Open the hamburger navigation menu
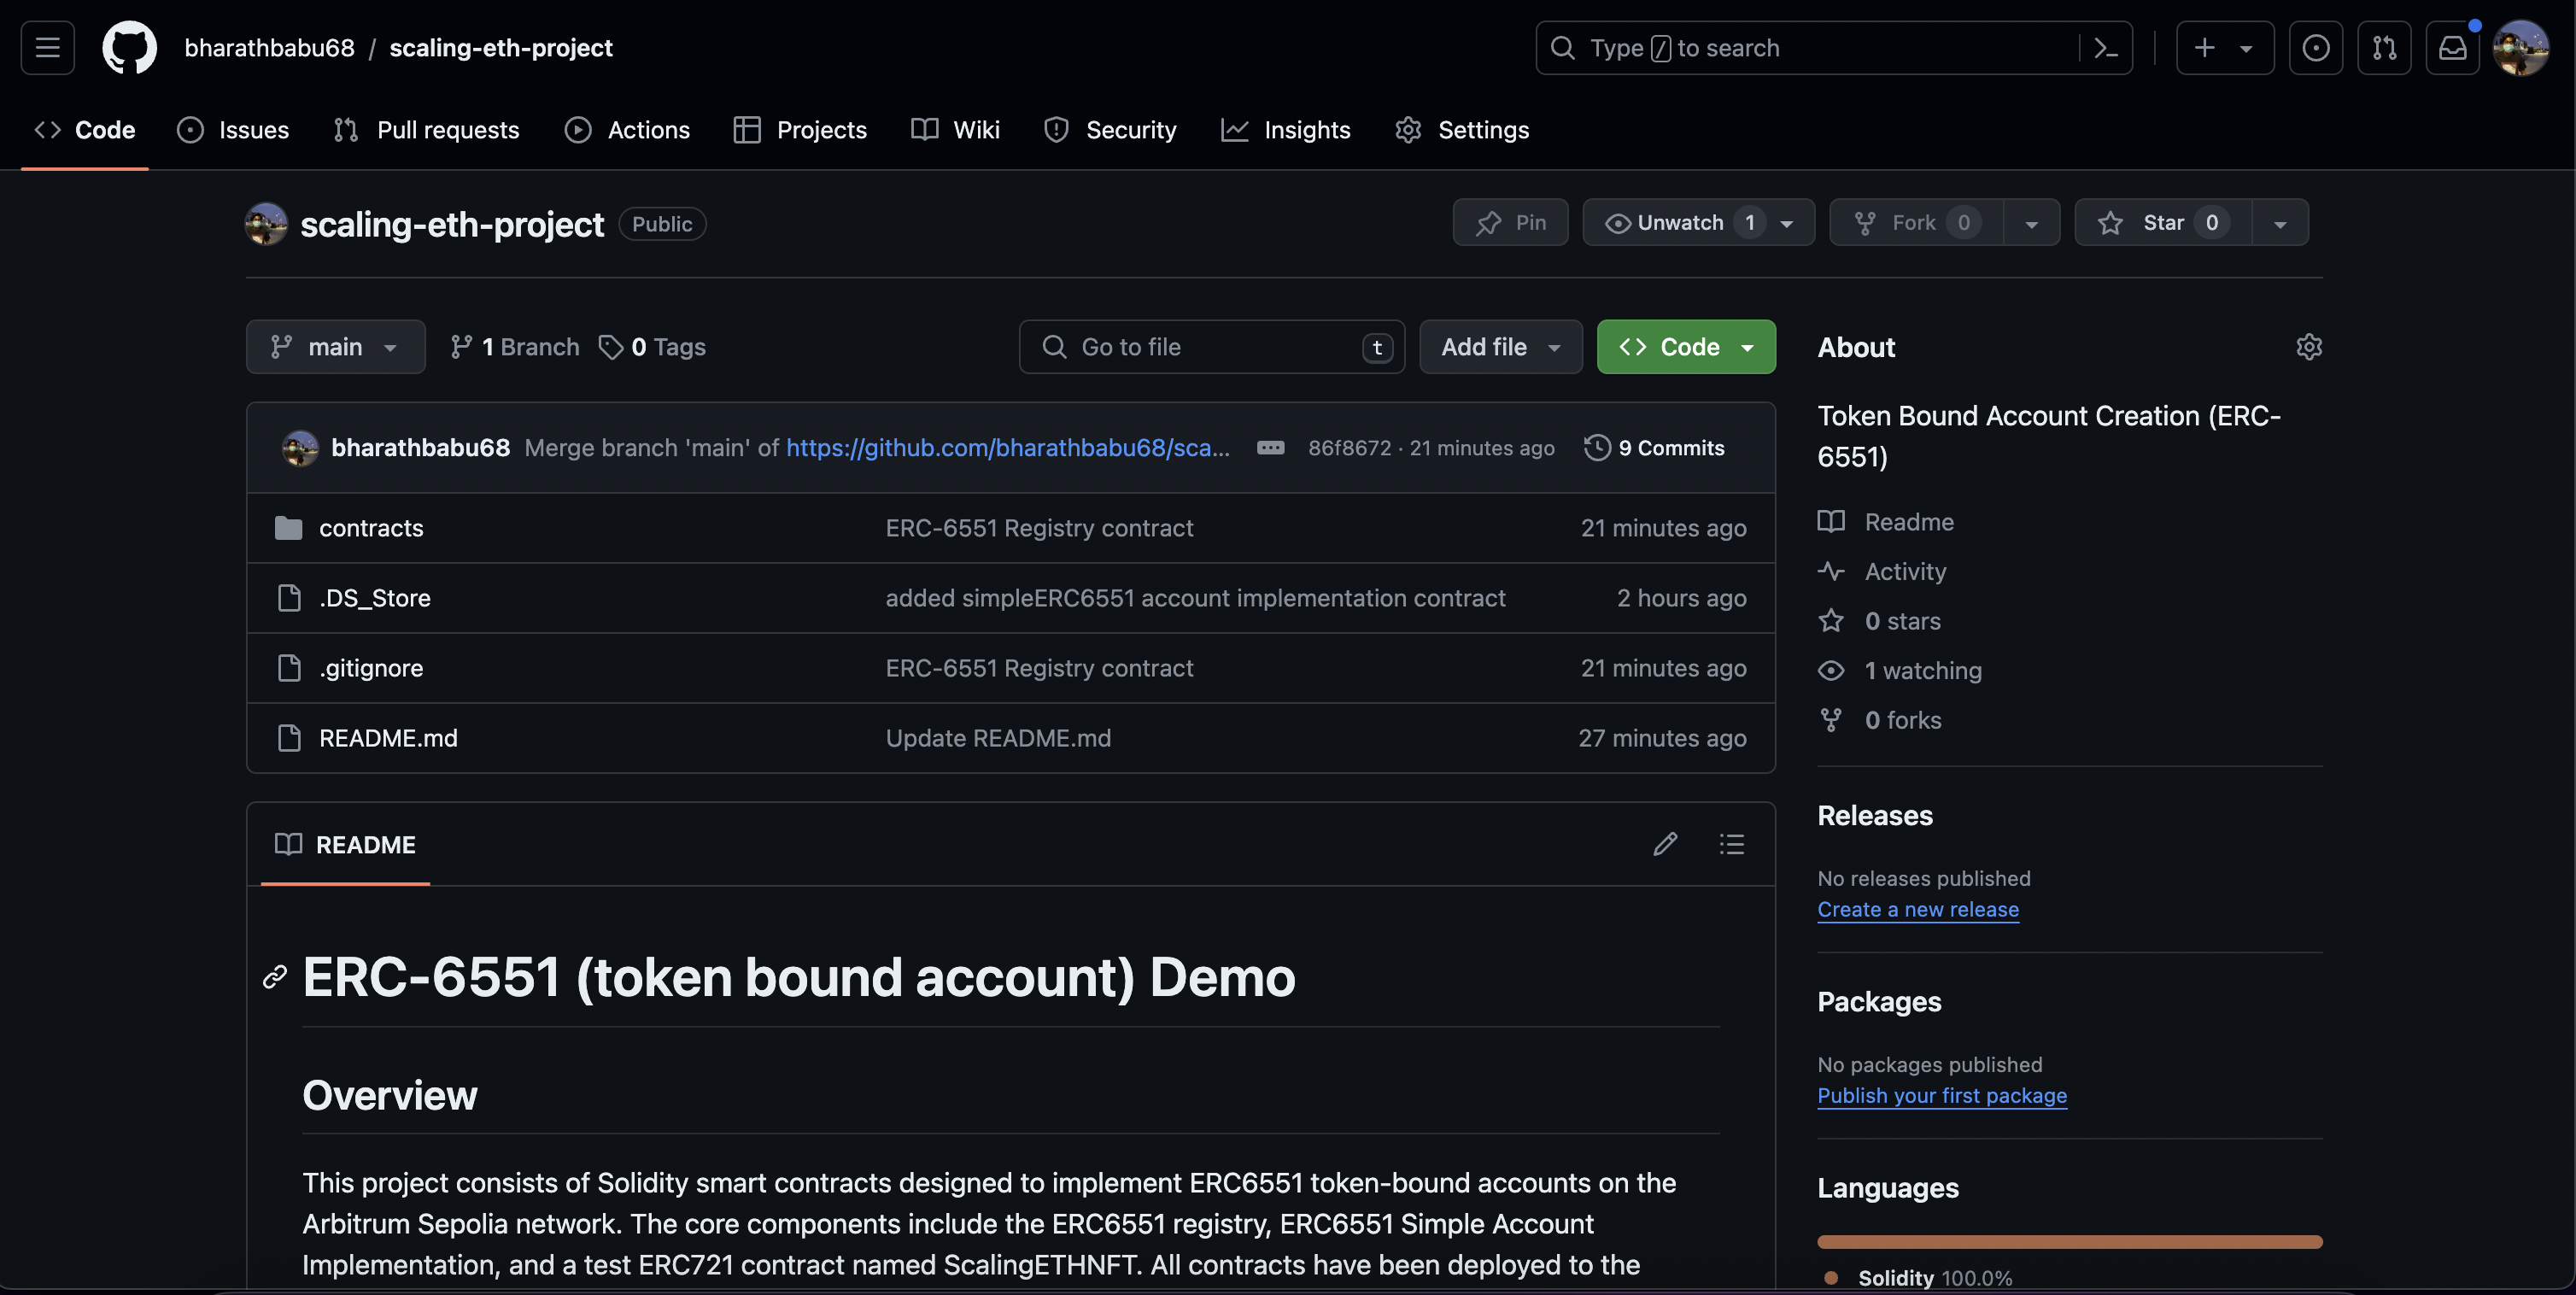2576x1295 pixels. coord(47,47)
